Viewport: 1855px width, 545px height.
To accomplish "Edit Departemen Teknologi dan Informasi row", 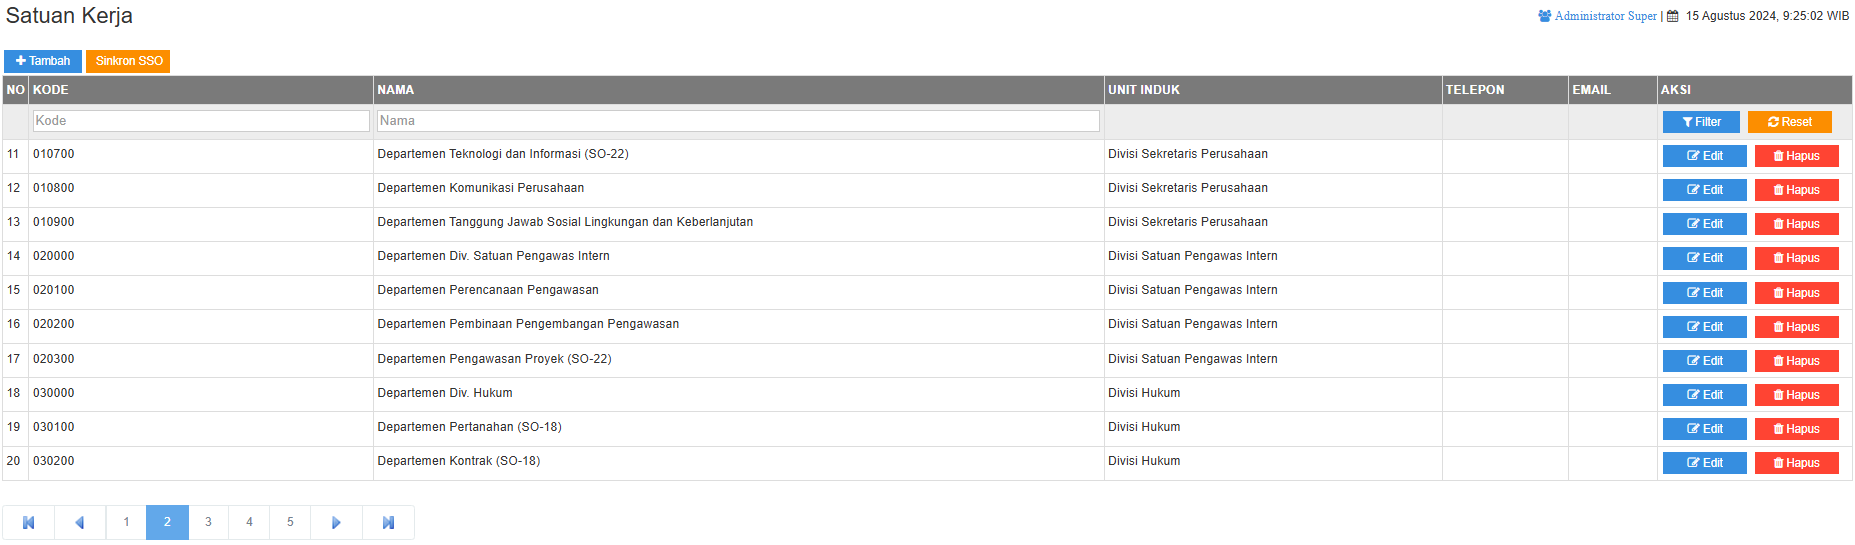I will (x=1704, y=156).
